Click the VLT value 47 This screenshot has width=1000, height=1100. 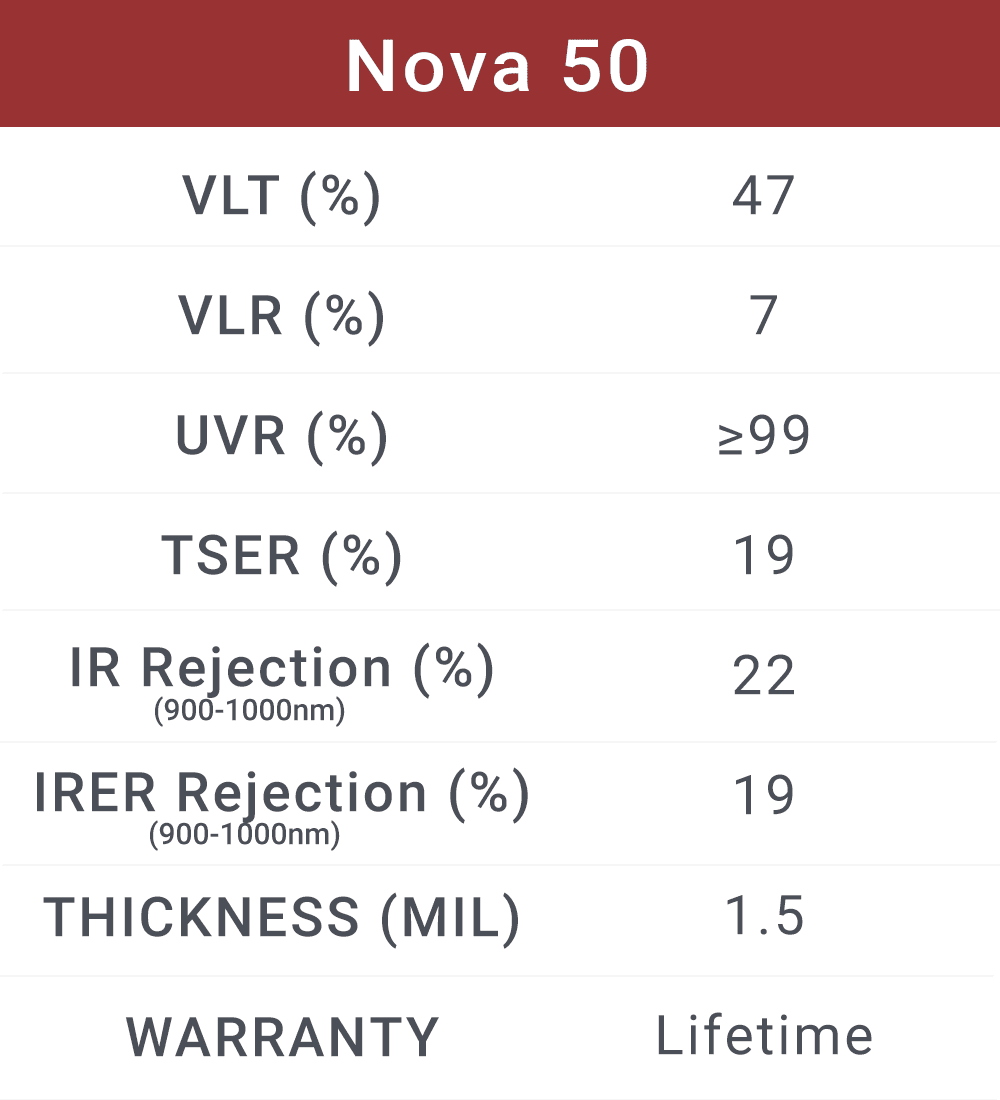coord(763,195)
